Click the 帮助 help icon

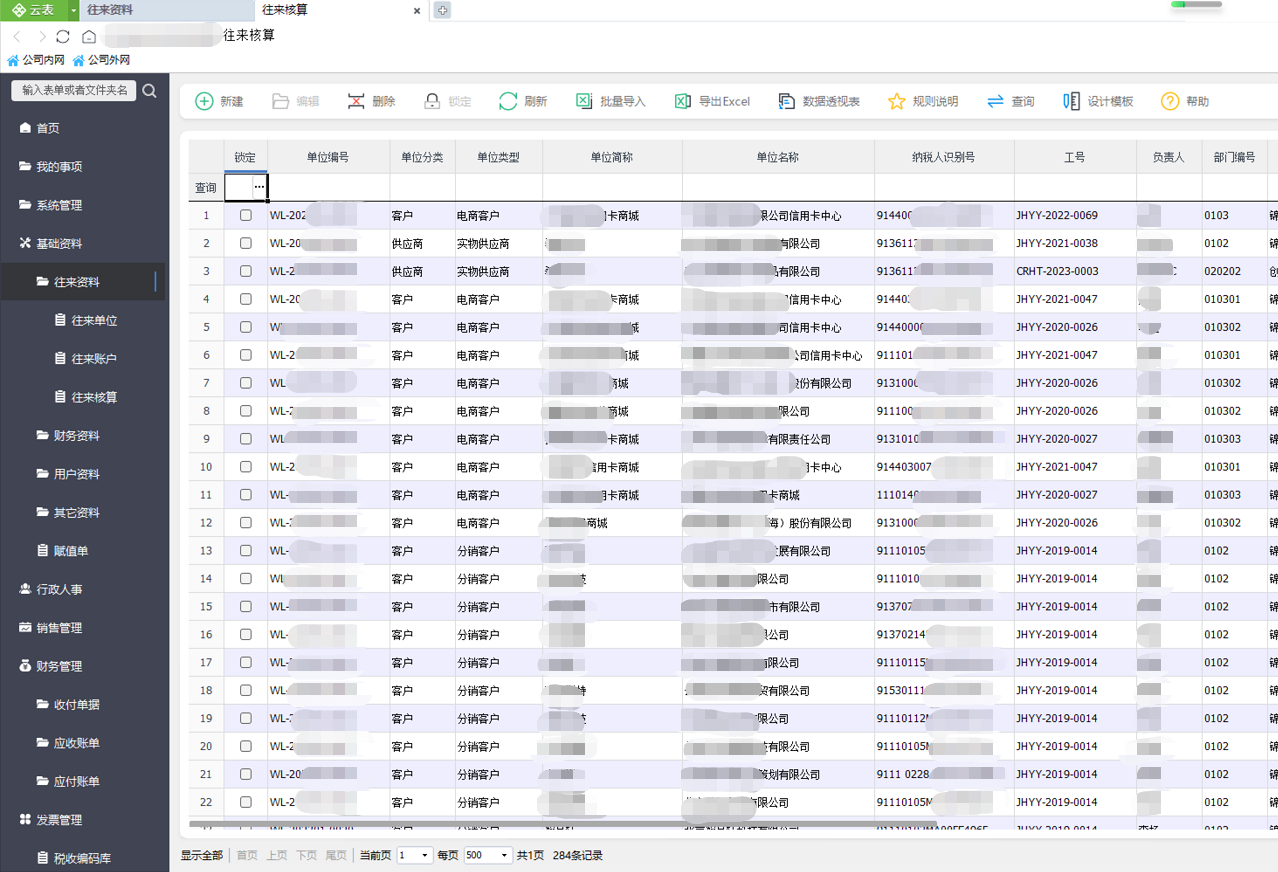click(1170, 101)
